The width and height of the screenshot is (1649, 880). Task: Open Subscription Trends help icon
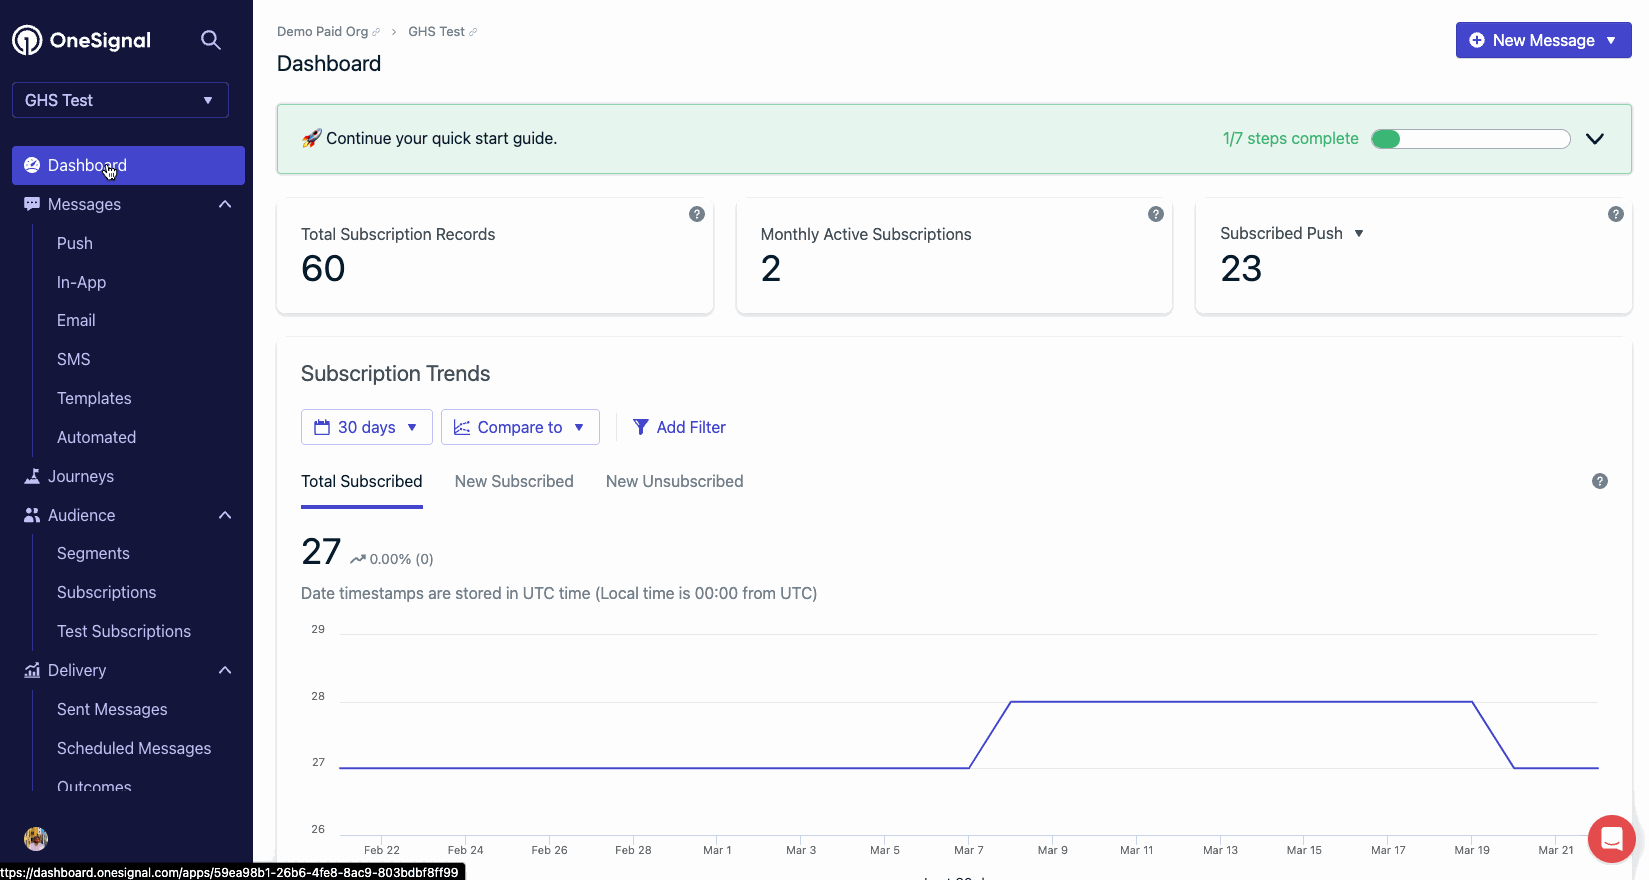(1600, 481)
